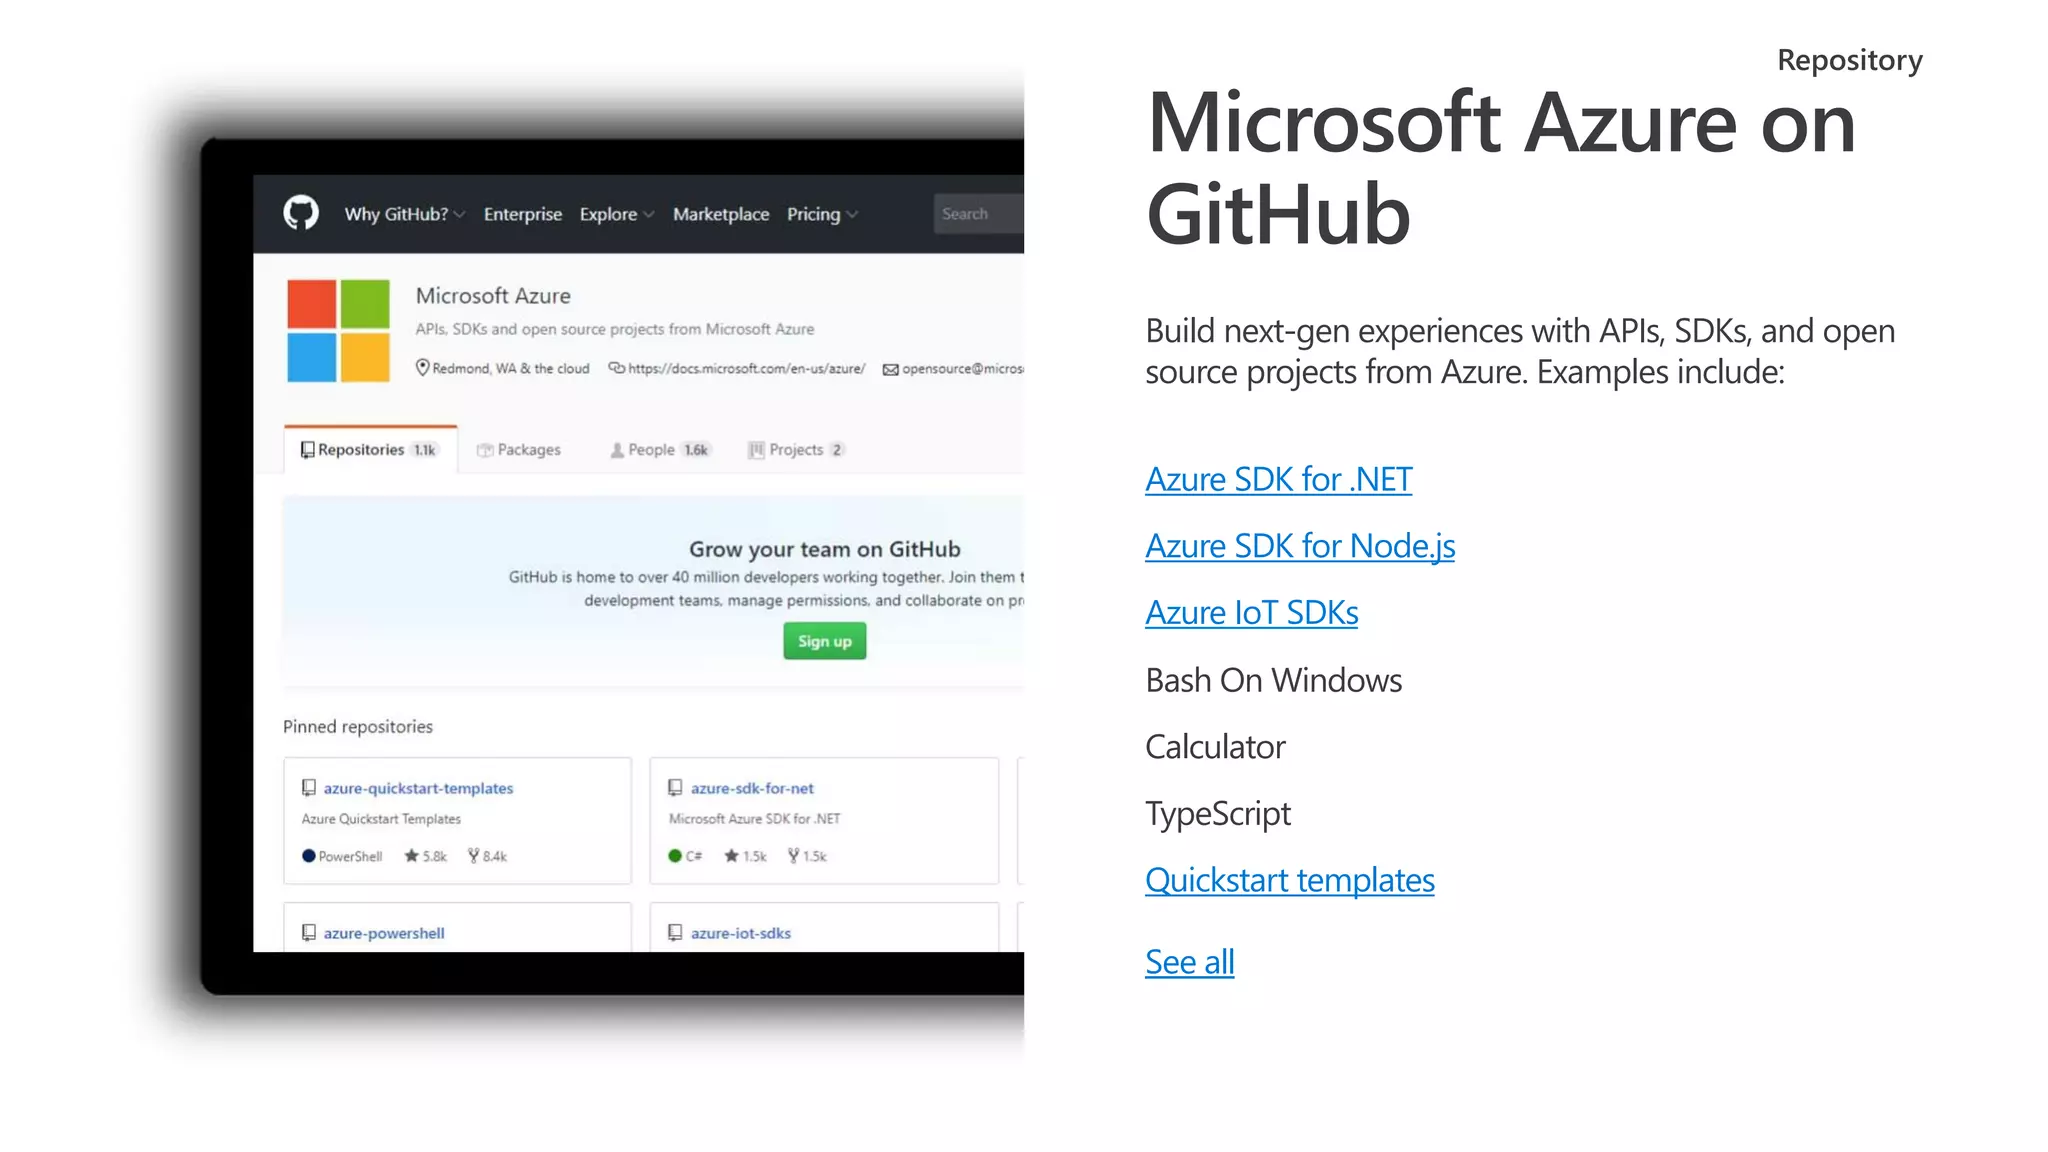Expand the Explore dropdown in the GitHub nav
The image size is (2048, 1152).
(x=617, y=214)
